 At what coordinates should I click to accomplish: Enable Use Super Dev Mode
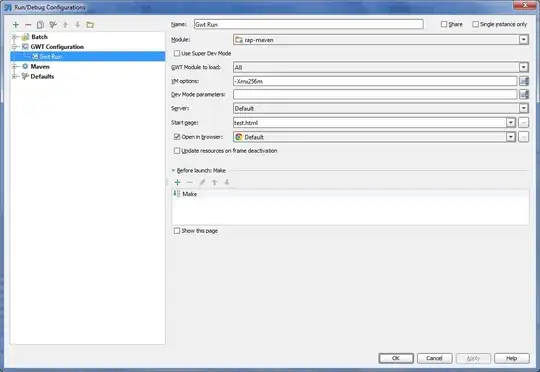pos(177,53)
